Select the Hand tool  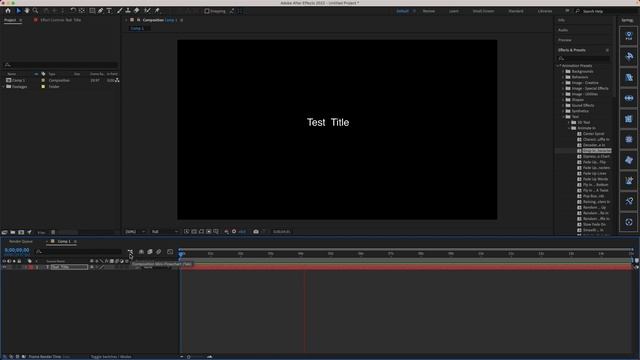click(x=27, y=11)
